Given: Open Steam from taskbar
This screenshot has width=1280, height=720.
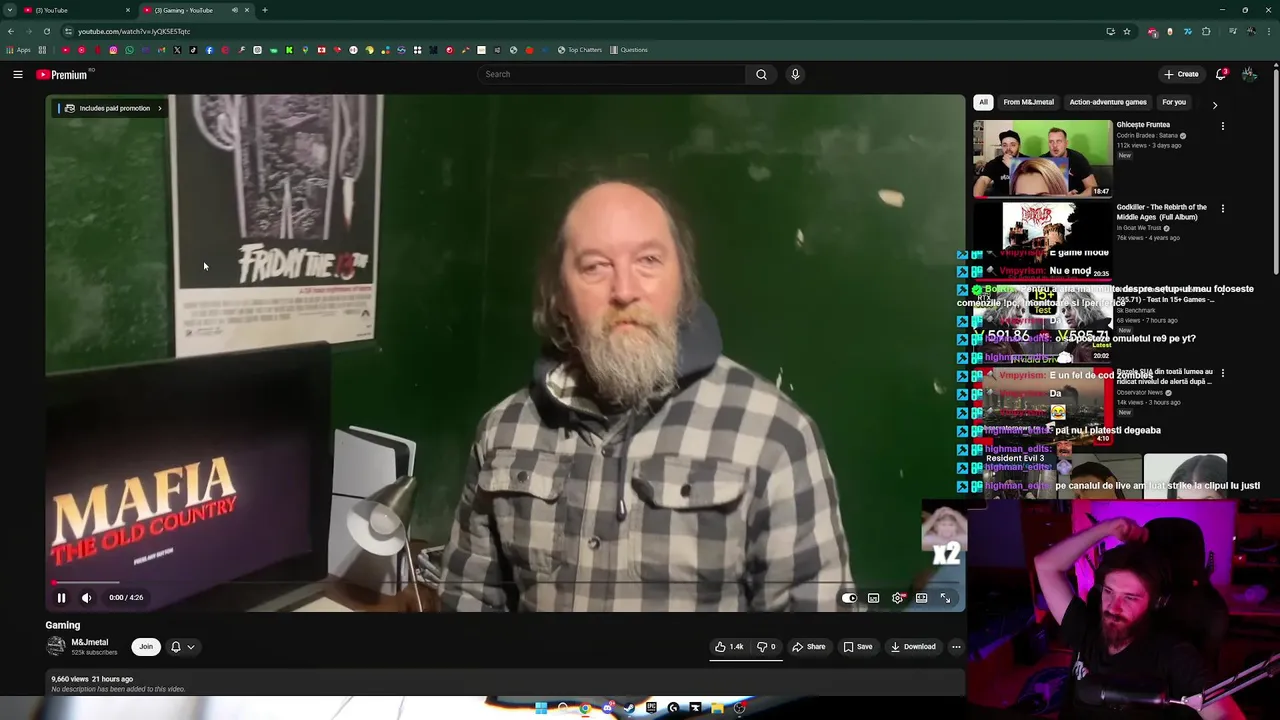Looking at the screenshot, I should 629,708.
